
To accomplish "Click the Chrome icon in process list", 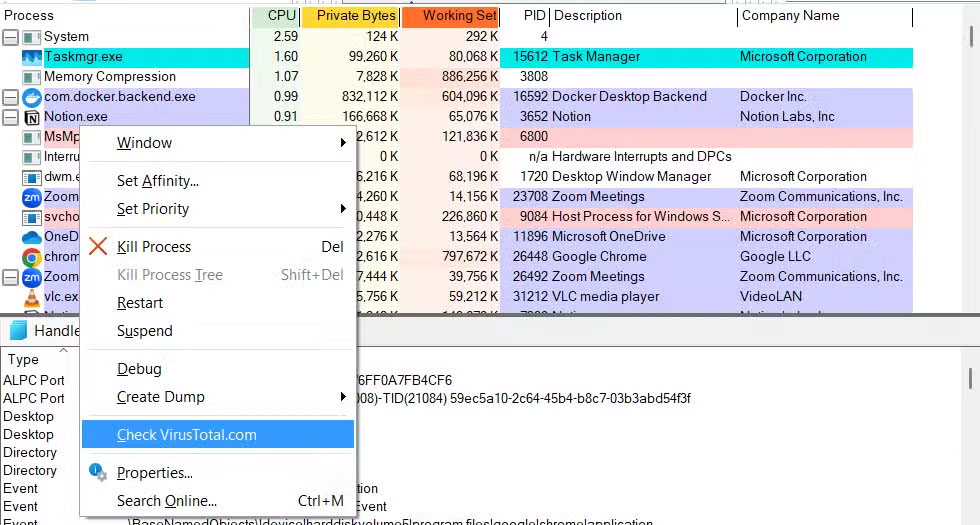I will click(31, 257).
